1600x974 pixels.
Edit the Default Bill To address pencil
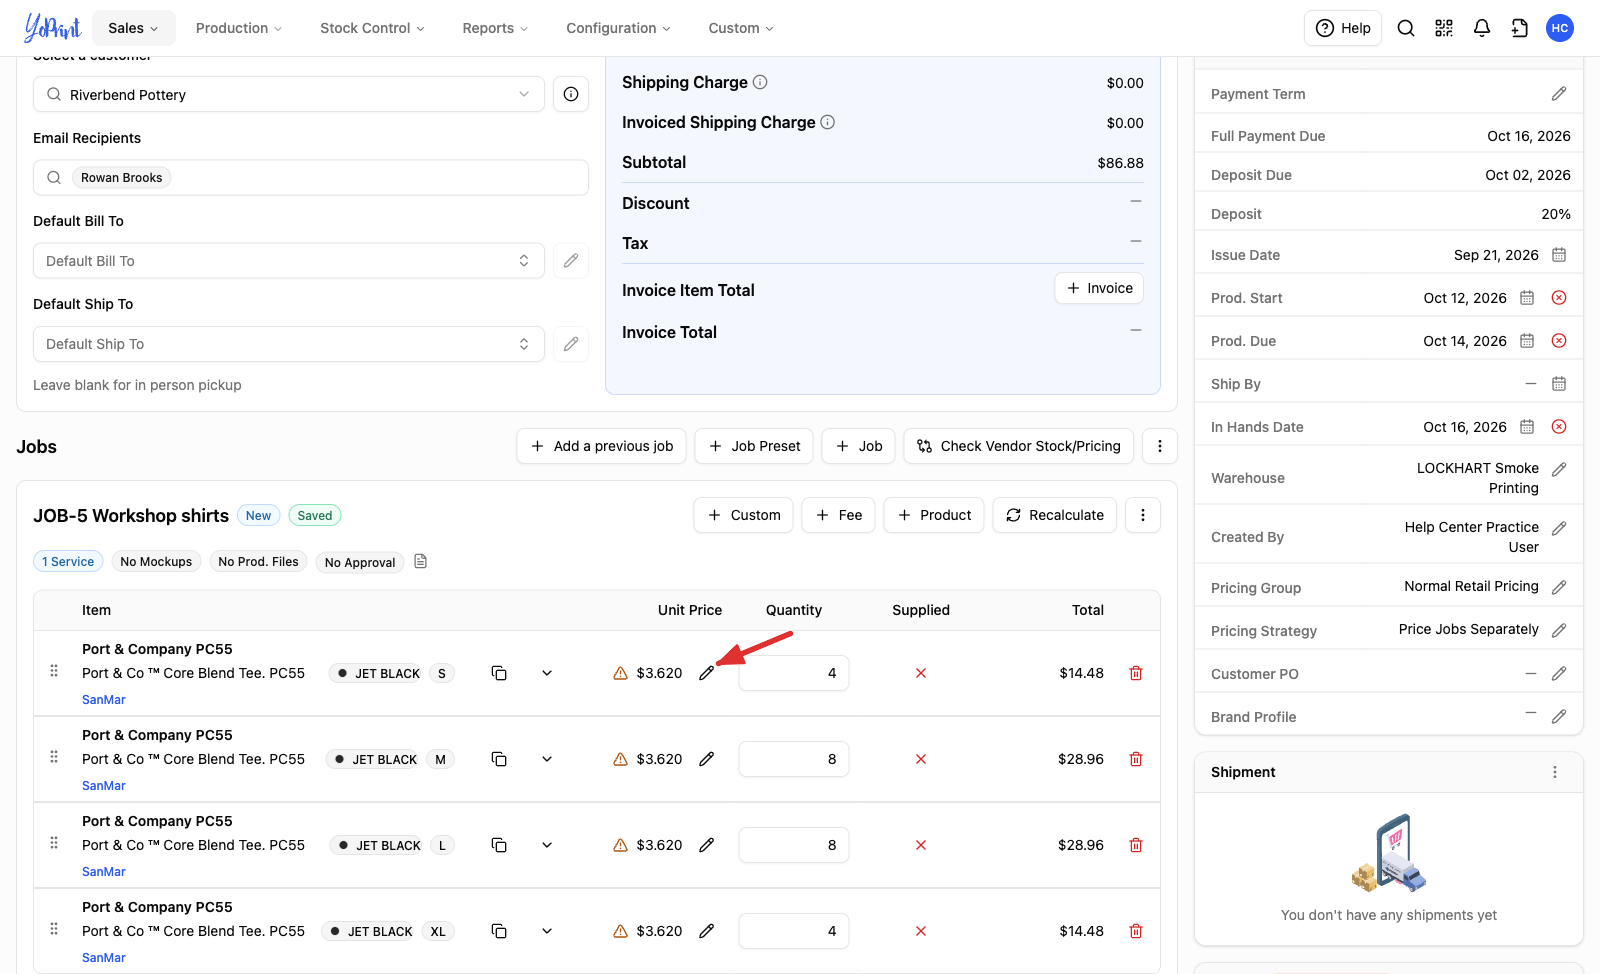coord(571,261)
